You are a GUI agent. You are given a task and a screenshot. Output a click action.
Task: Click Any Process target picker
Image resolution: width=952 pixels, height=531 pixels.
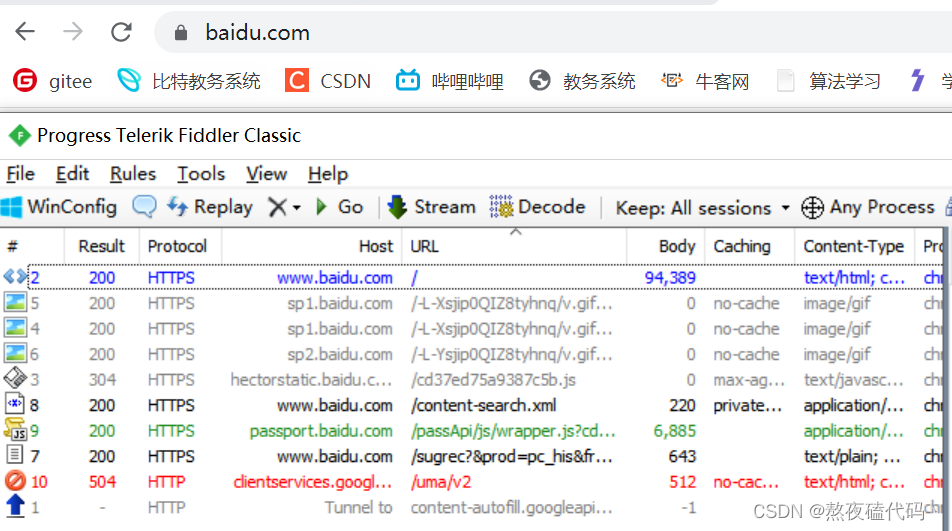point(868,208)
